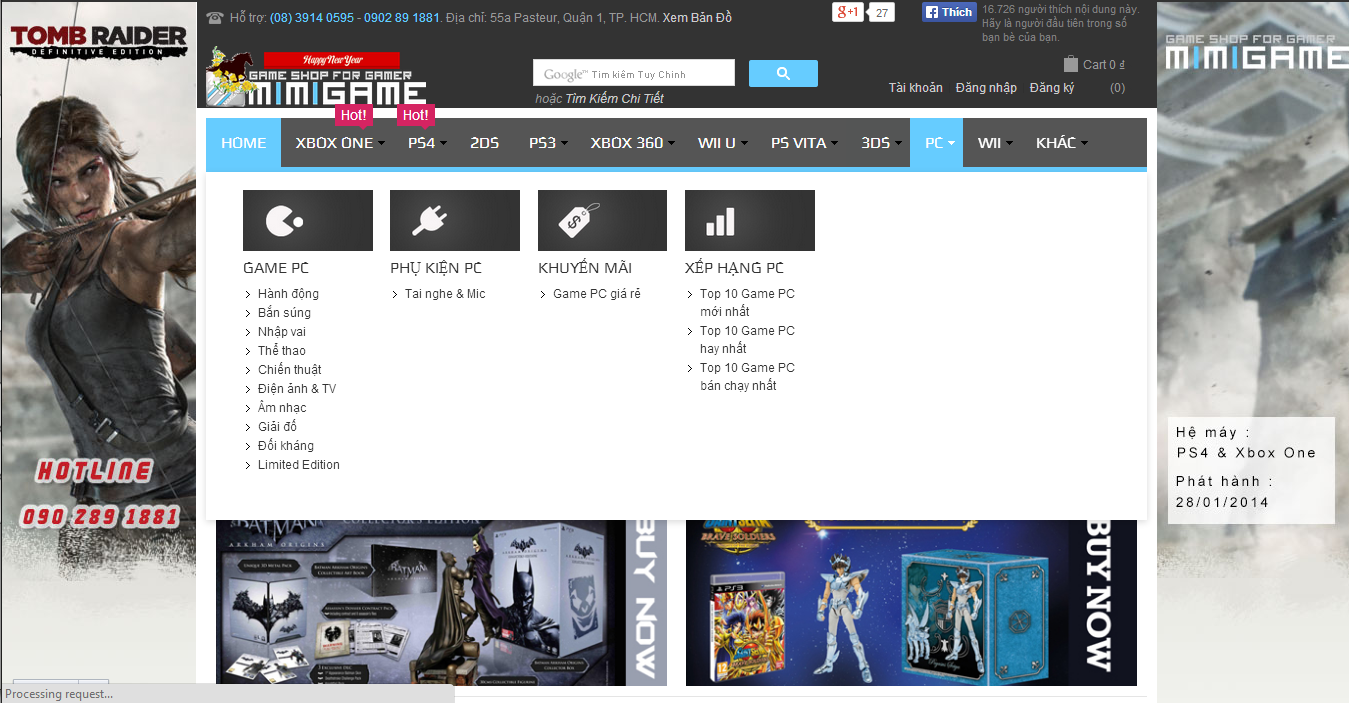Click the PC accessories plug icon
Image resolution: width=1349 pixels, height=703 pixels.
click(455, 220)
